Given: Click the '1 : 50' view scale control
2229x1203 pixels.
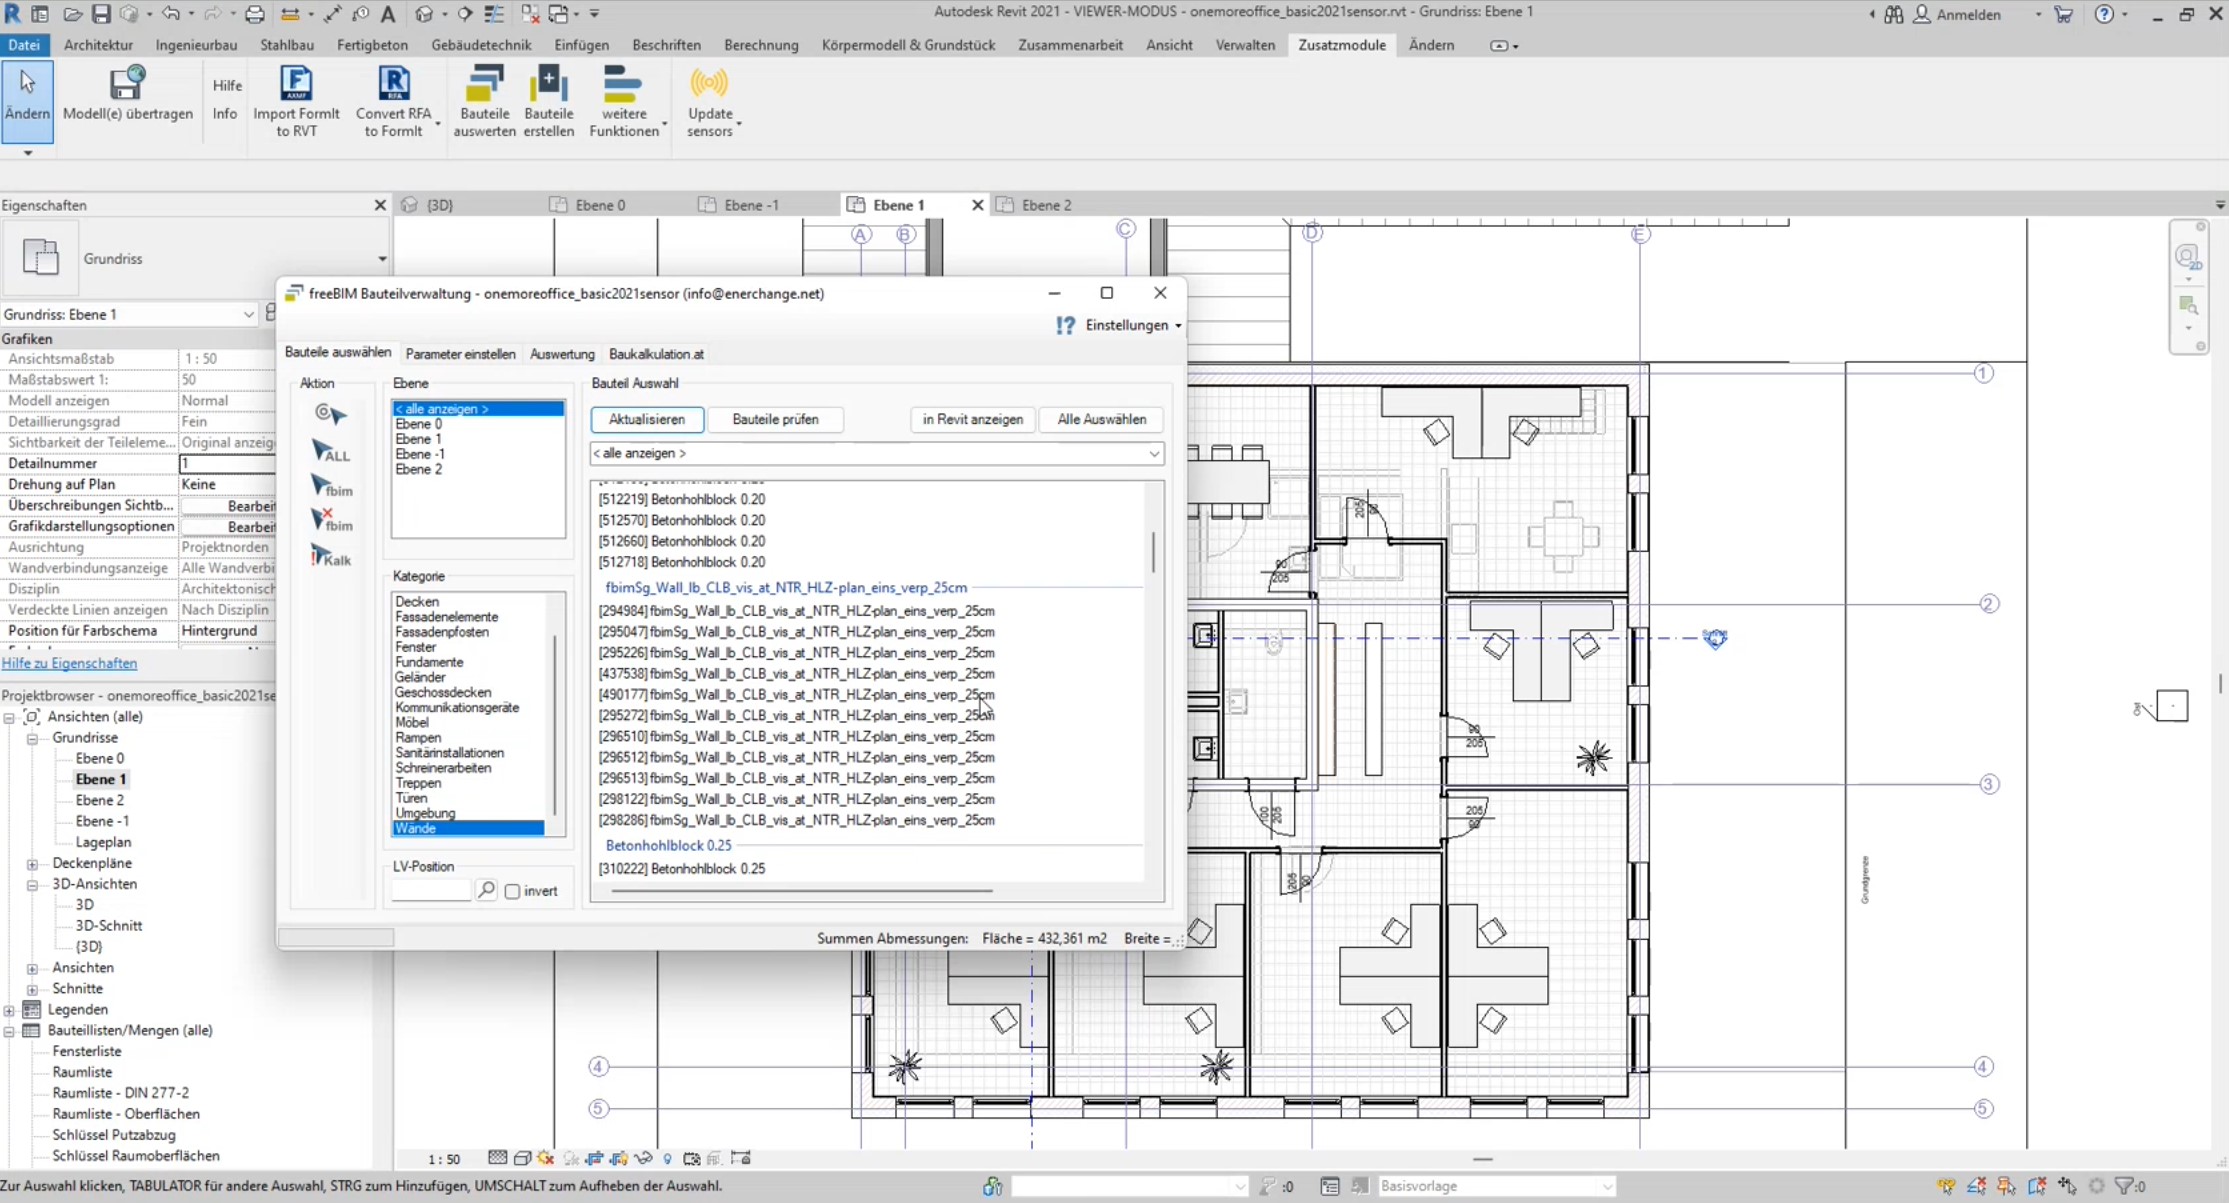Looking at the screenshot, I should tap(444, 1159).
